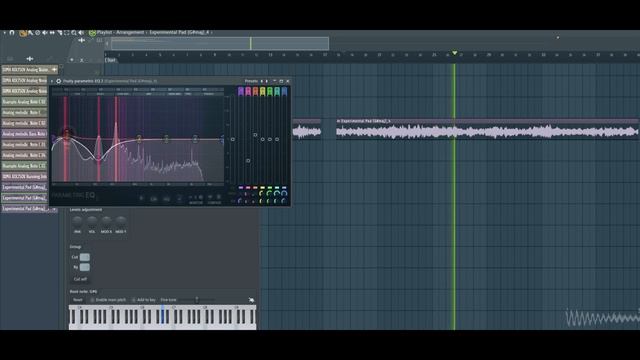Viewport: 640px width, 360px height.
Task: Enable the main pitch checkbox
Action: 92,300
